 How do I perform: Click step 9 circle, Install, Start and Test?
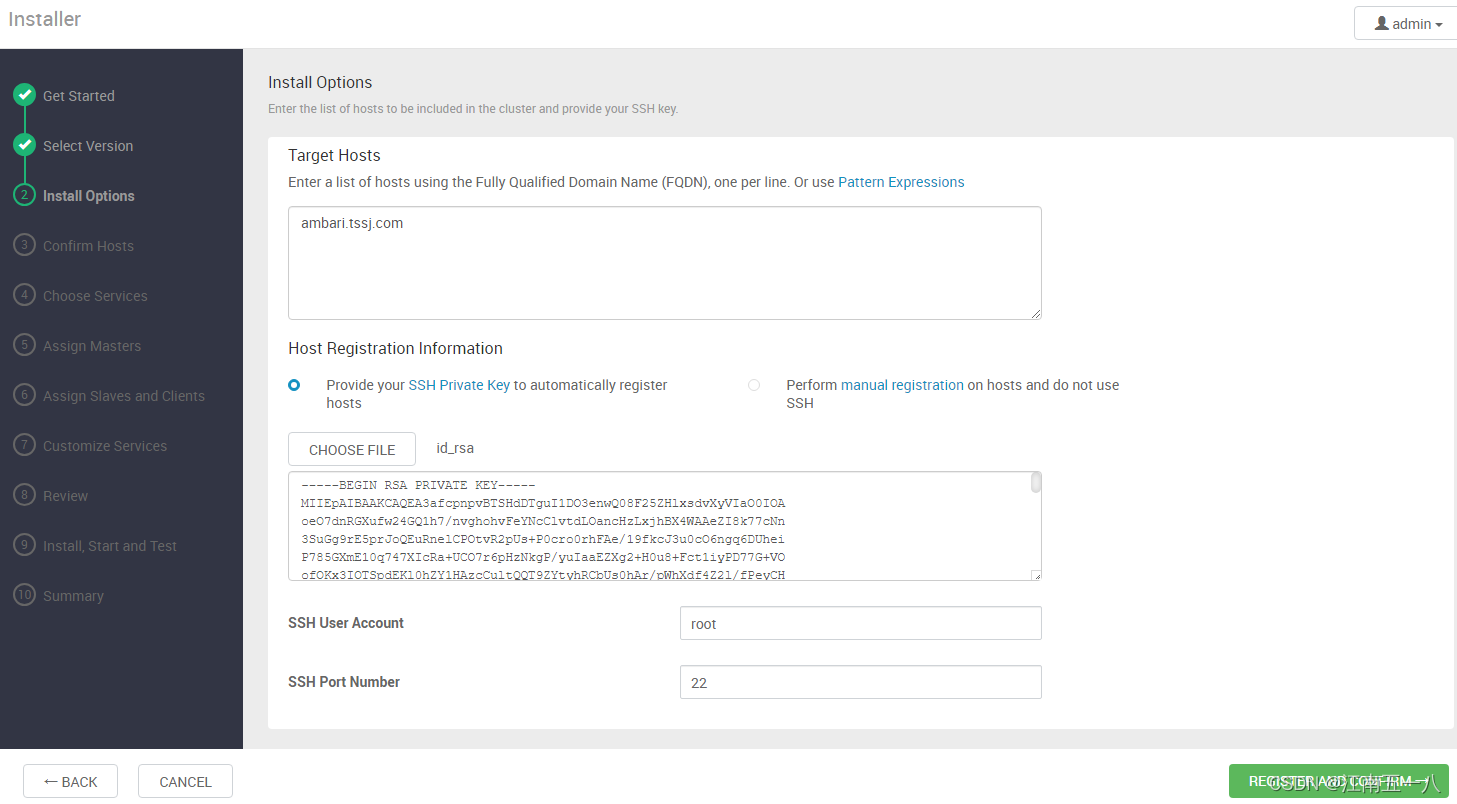(x=24, y=545)
